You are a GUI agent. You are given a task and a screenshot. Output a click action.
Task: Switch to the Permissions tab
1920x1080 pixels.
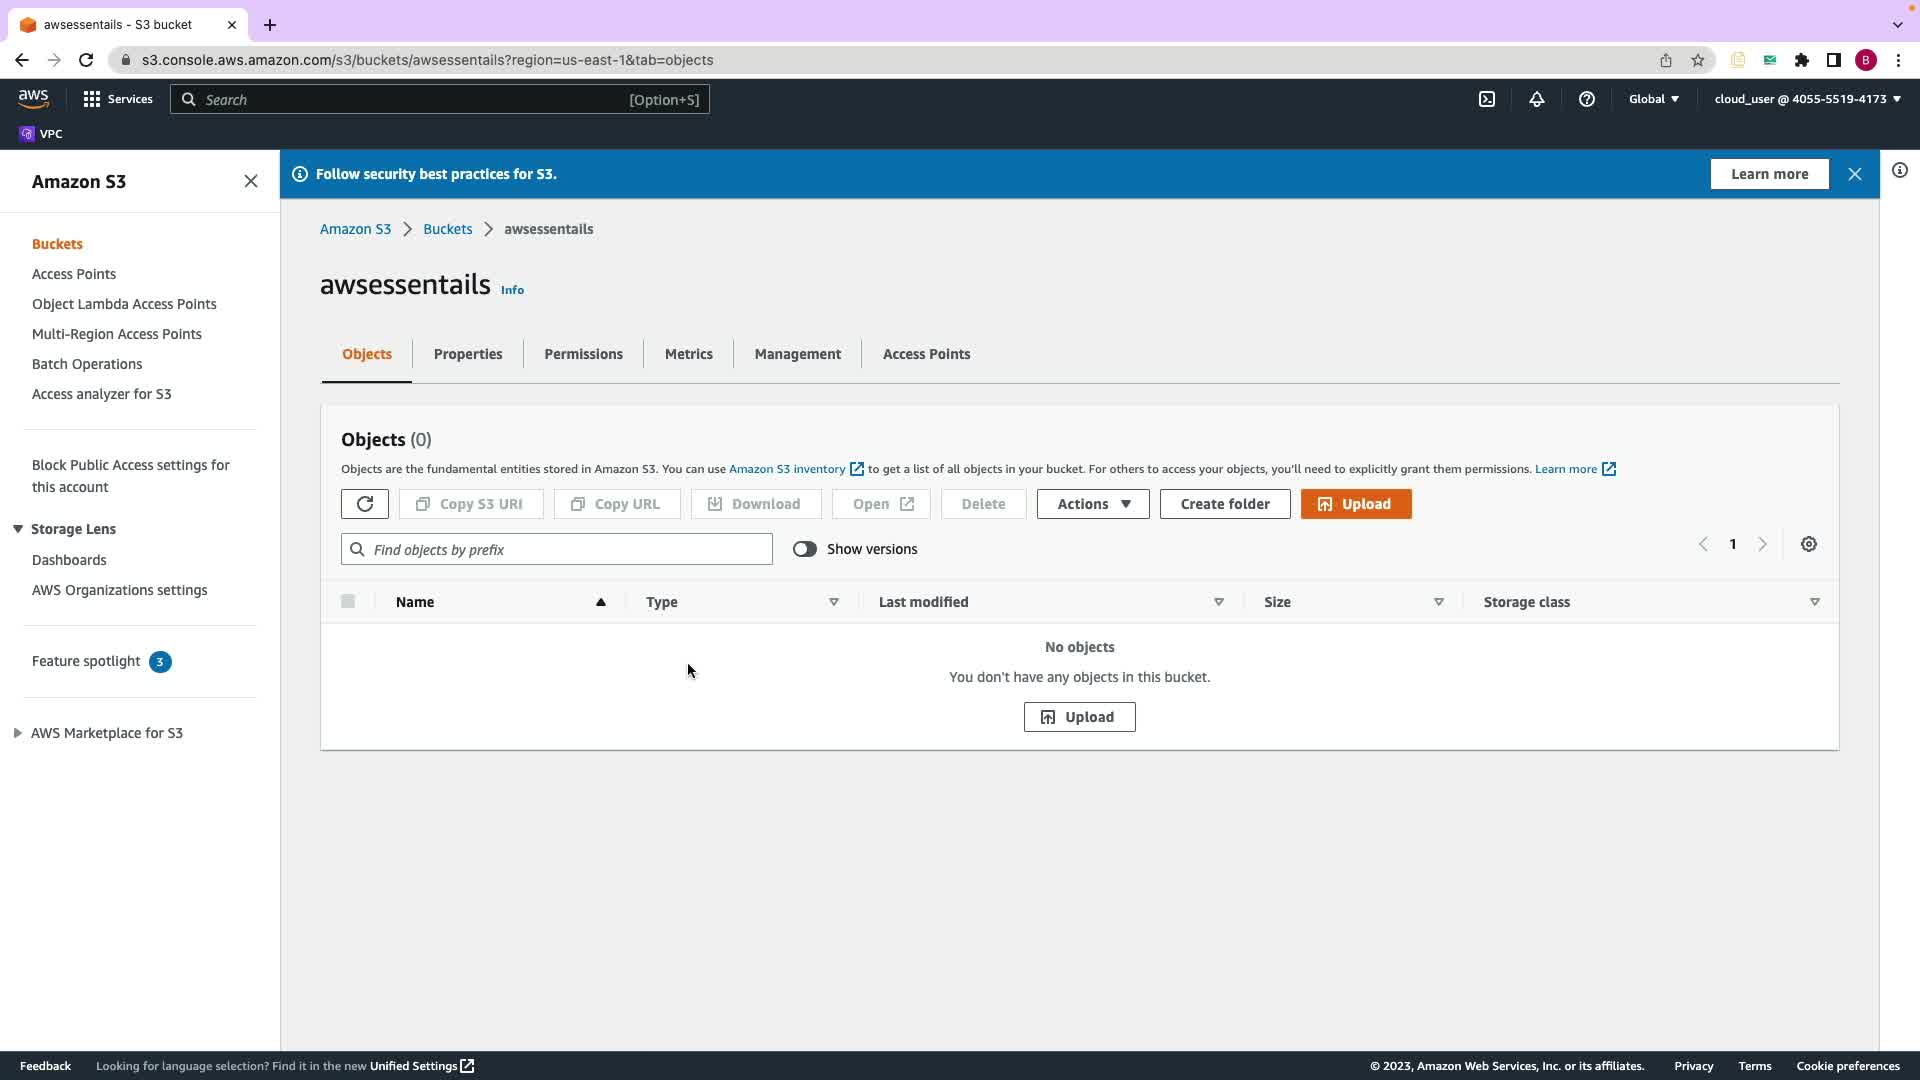coord(583,354)
